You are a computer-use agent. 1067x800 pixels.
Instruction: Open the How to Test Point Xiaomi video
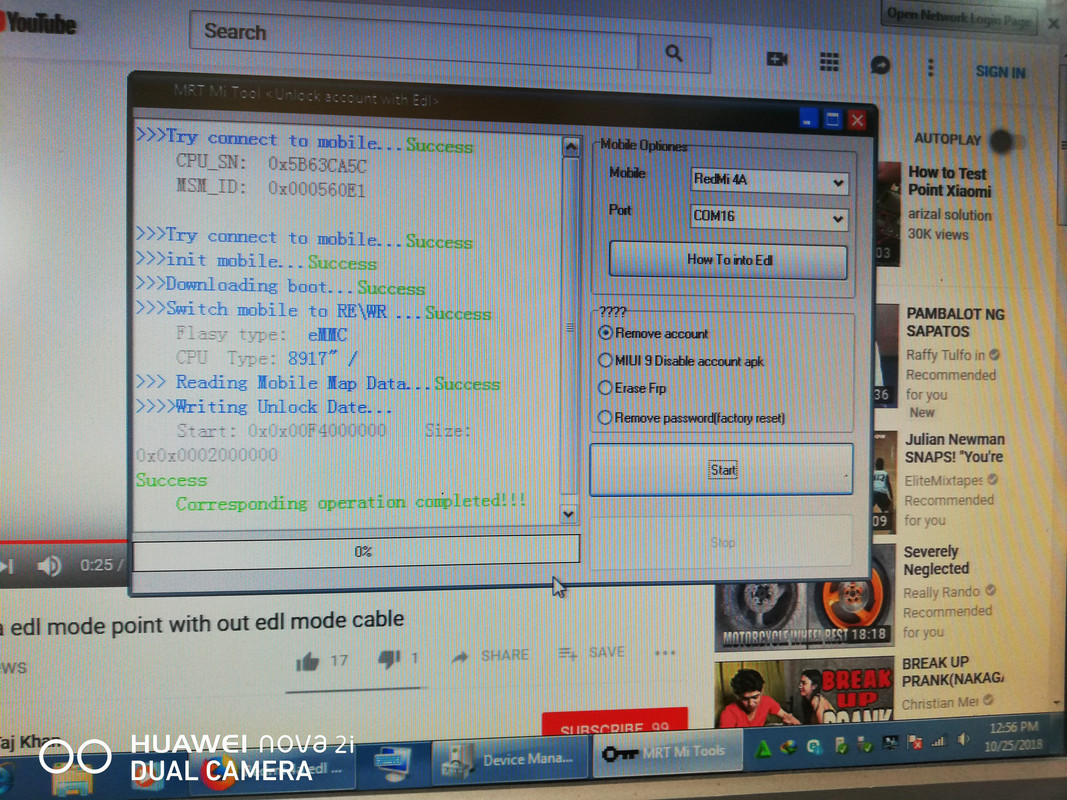coord(949,182)
